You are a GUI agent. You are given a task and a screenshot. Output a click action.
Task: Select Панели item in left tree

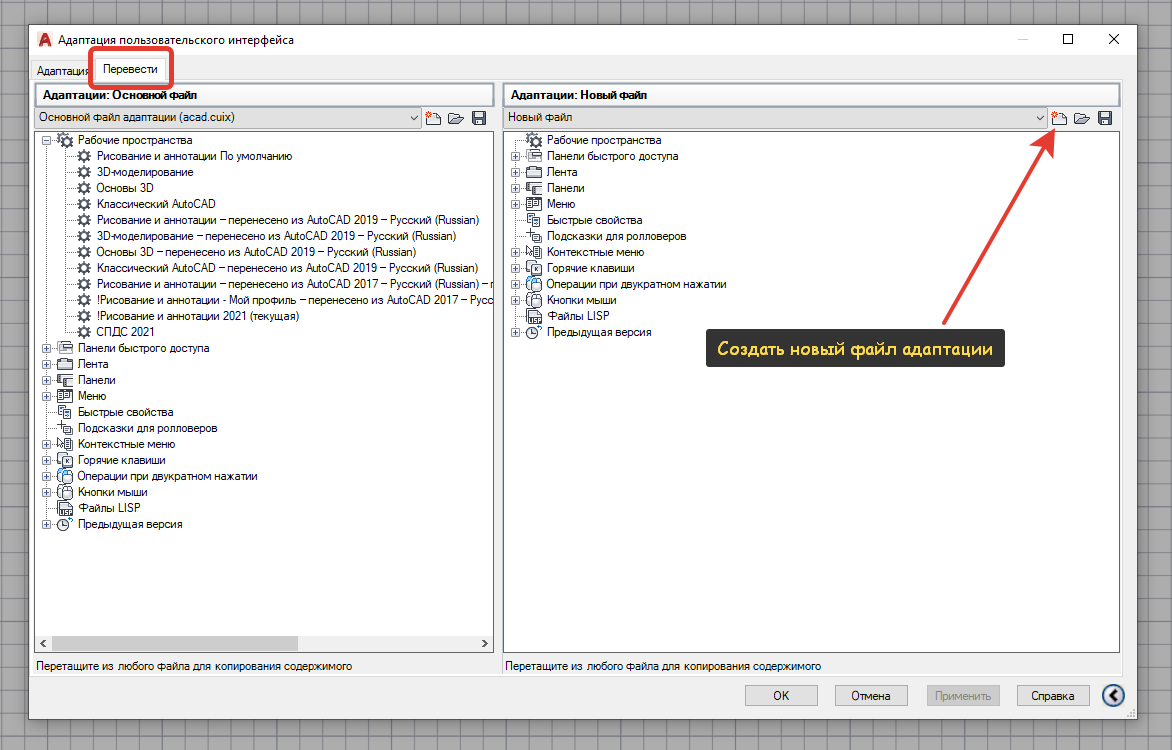pyautogui.click(x=96, y=380)
